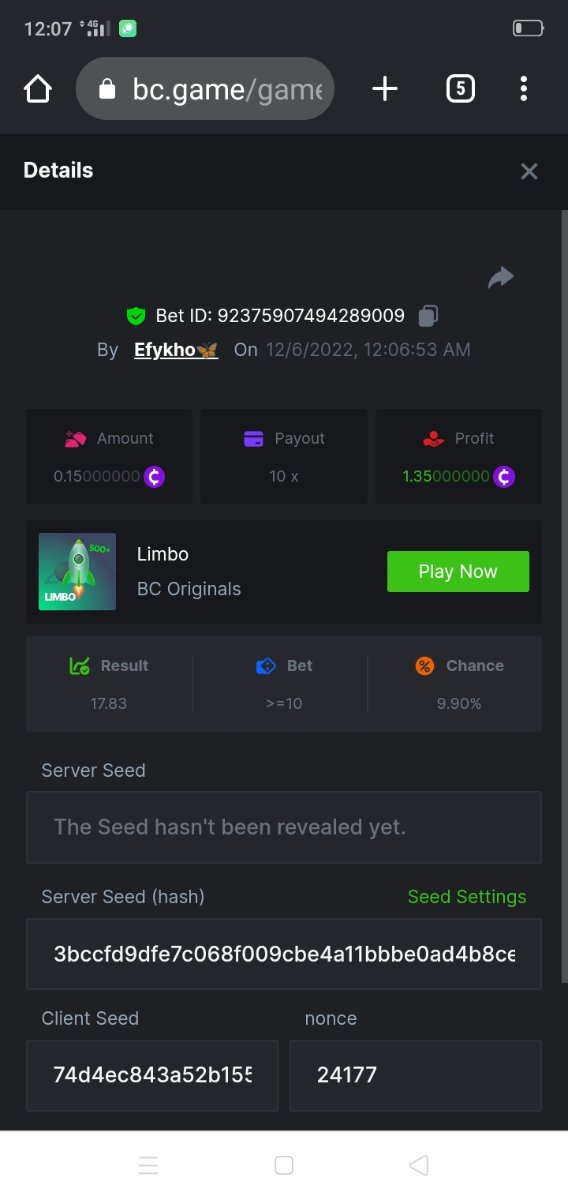568x1200 pixels.
Task: Open the browser three-dot menu
Action: pyautogui.click(x=524, y=90)
